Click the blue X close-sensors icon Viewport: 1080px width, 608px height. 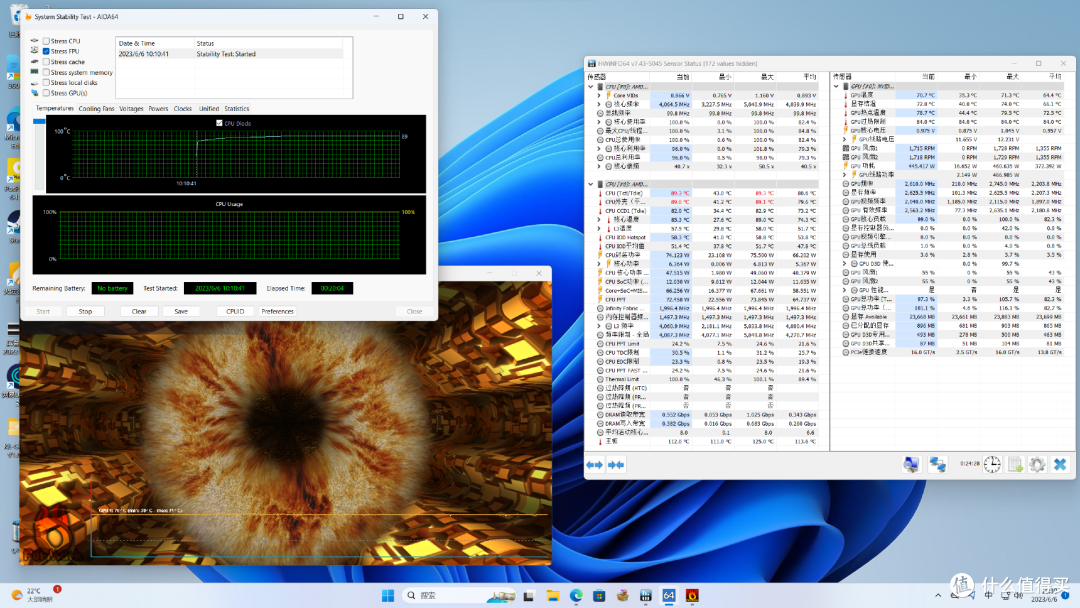(1060, 465)
